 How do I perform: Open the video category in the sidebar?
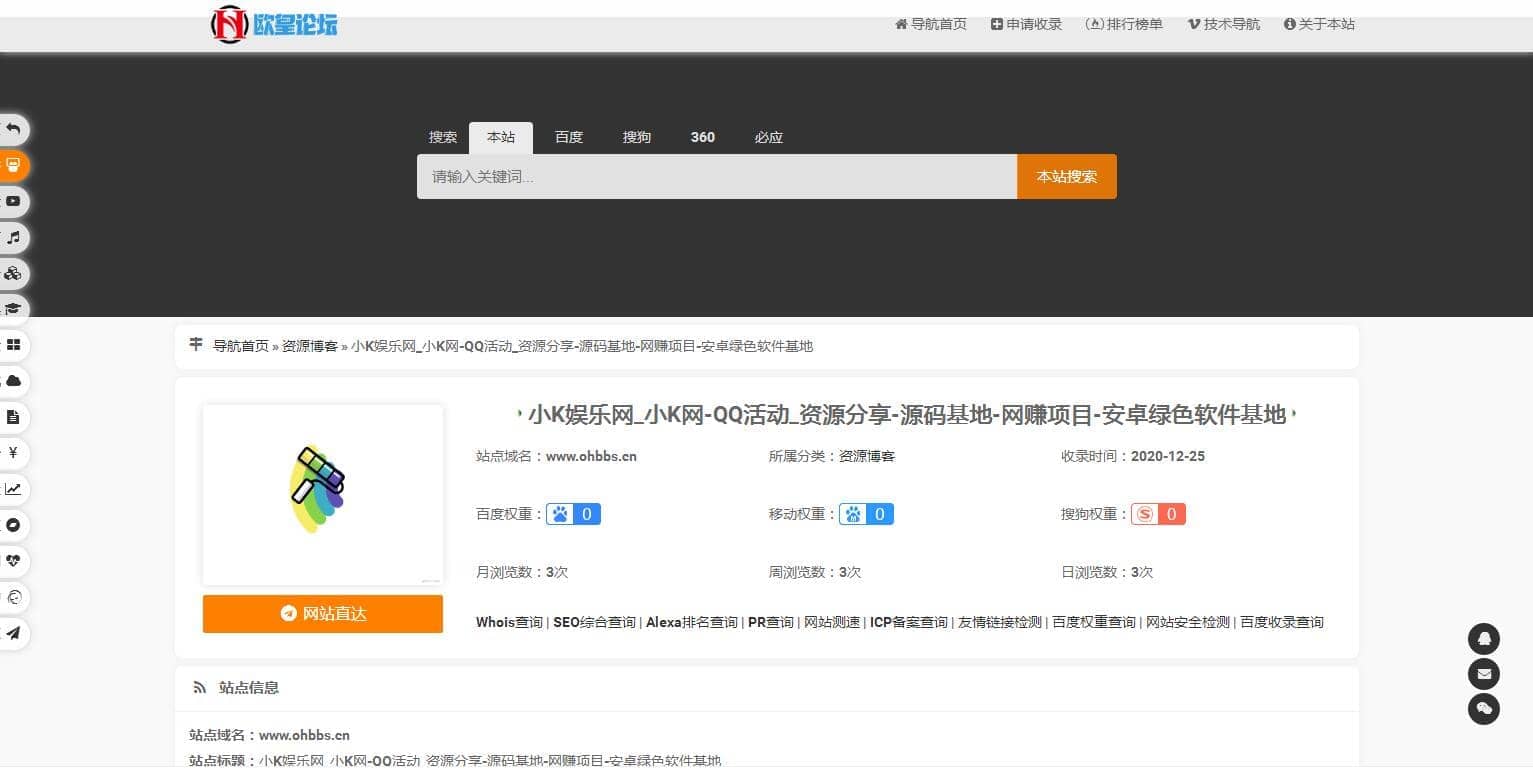point(13,201)
